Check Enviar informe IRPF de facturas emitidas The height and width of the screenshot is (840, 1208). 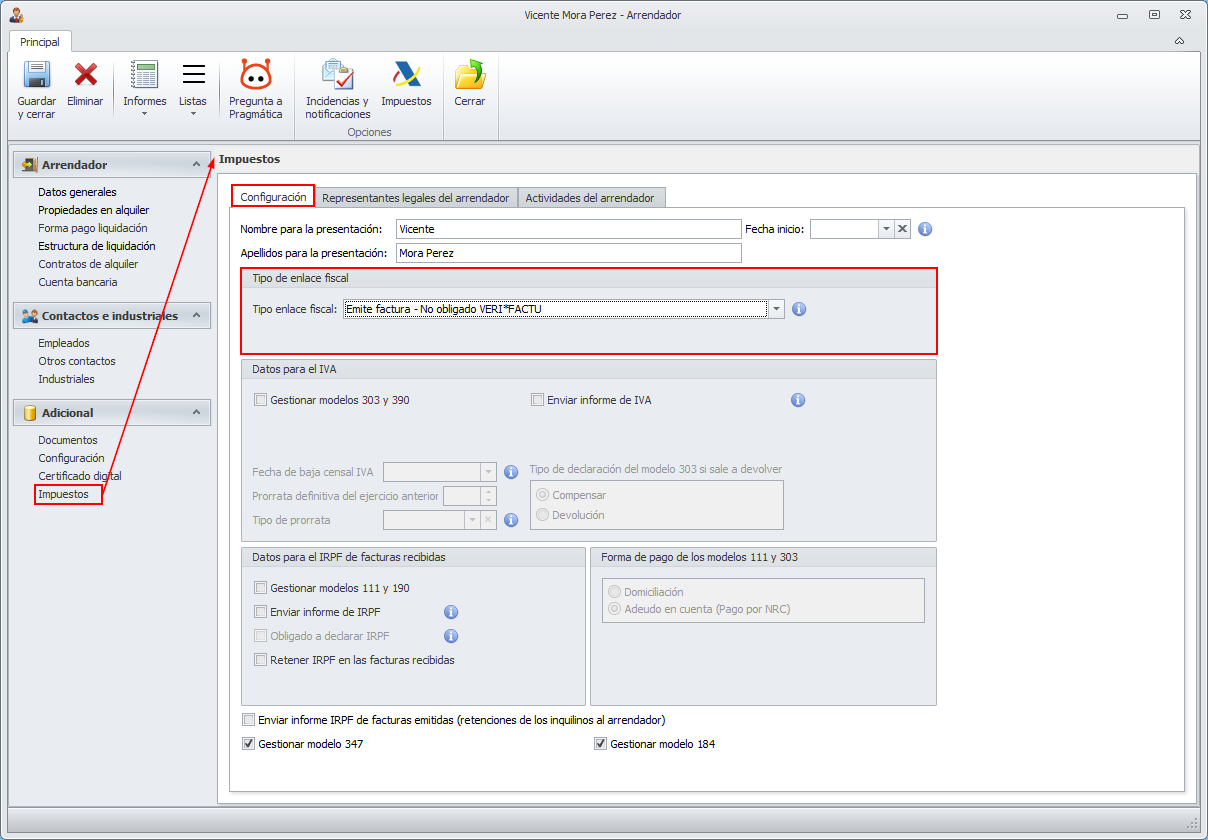coord(249,720)
